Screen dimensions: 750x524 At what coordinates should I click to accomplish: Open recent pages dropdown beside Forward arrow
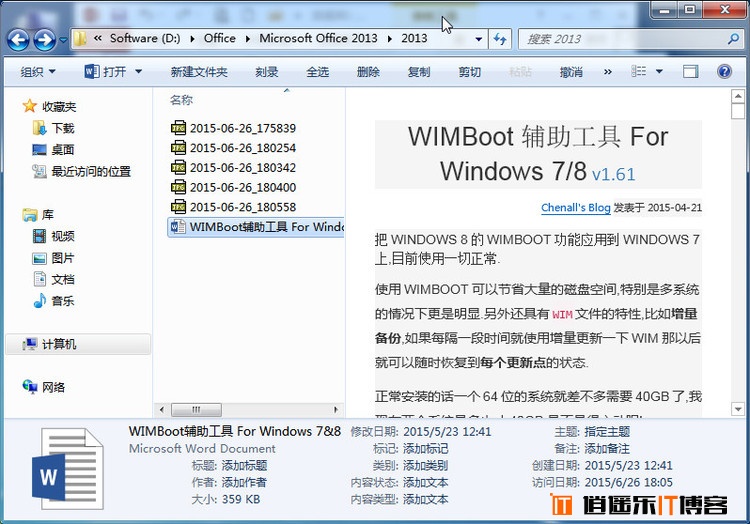(x=63, y=40)
